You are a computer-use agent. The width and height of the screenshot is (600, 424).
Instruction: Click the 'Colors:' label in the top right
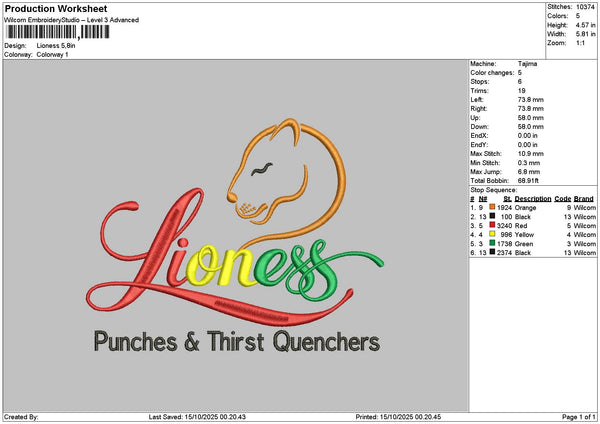click(x=557, y=16)
